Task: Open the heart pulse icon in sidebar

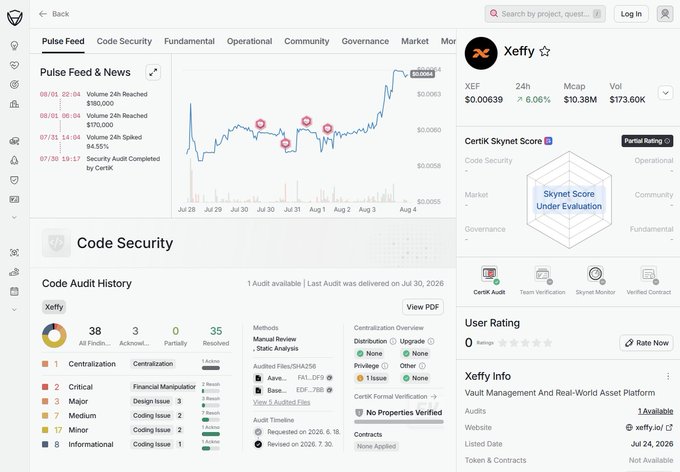Action: (14, 65)
